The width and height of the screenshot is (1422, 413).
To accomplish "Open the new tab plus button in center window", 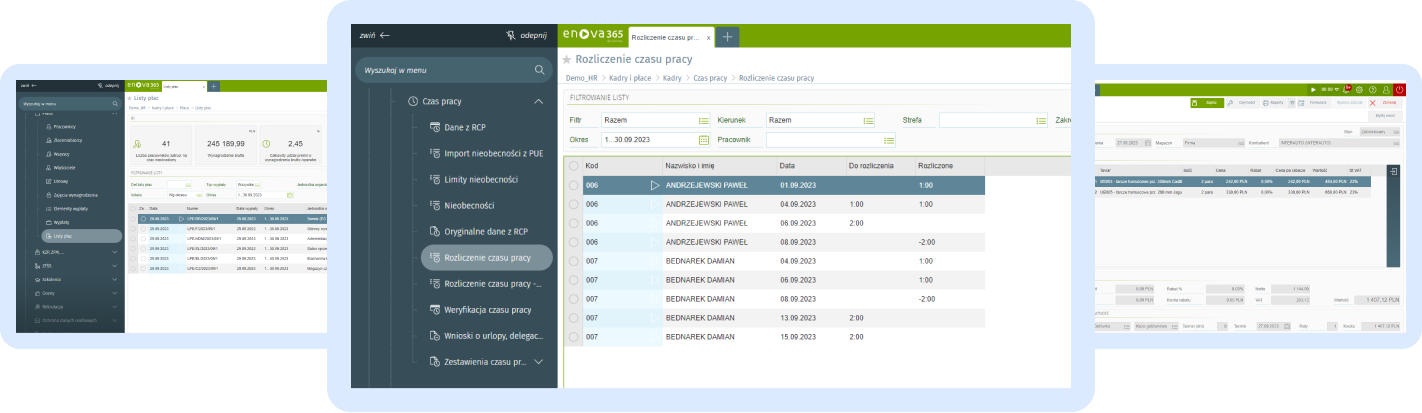I will click(728, 36).
